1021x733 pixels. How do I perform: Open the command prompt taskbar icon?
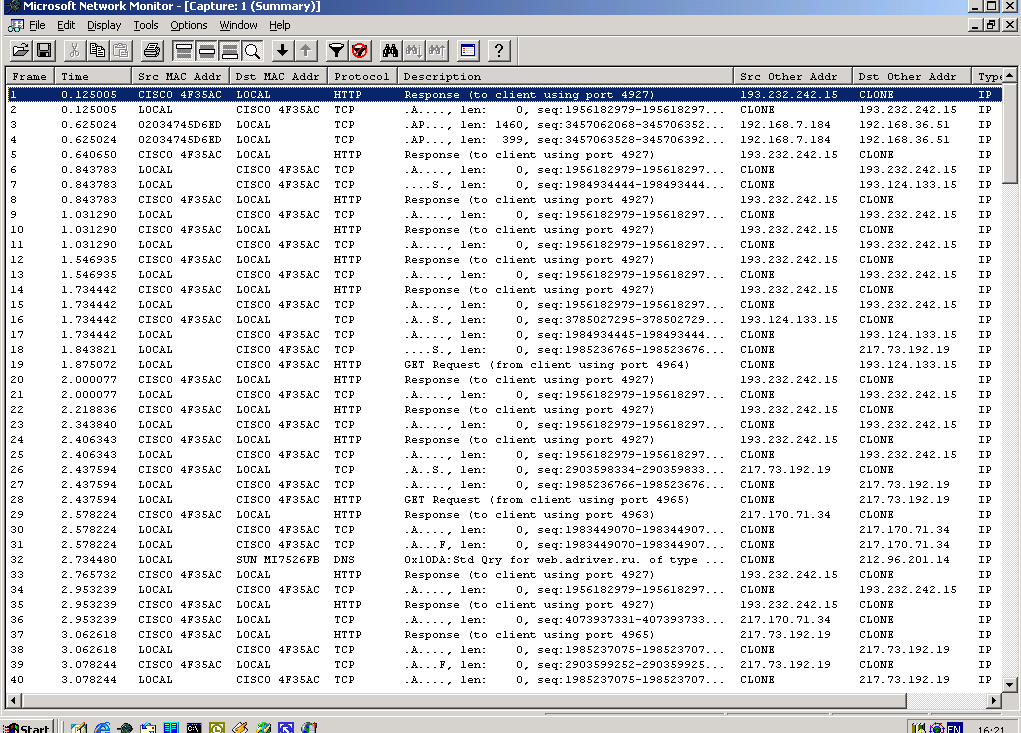point(194,728)
